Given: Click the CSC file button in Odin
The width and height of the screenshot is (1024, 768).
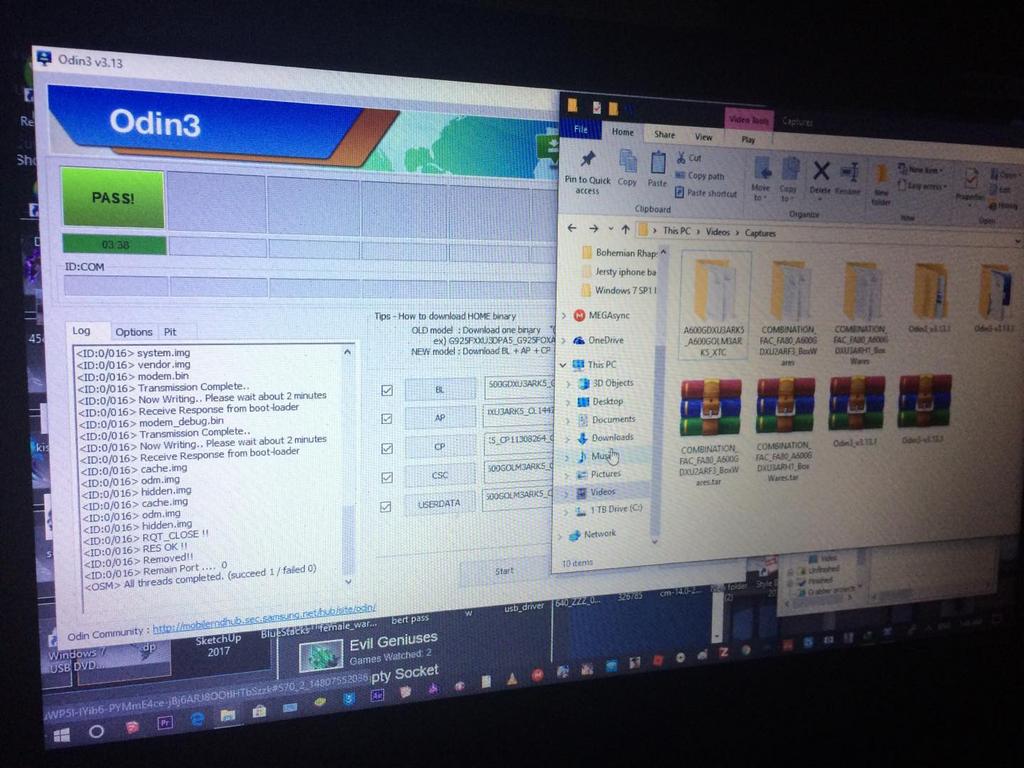Looking at the screenshot, I should pos(440,475).
